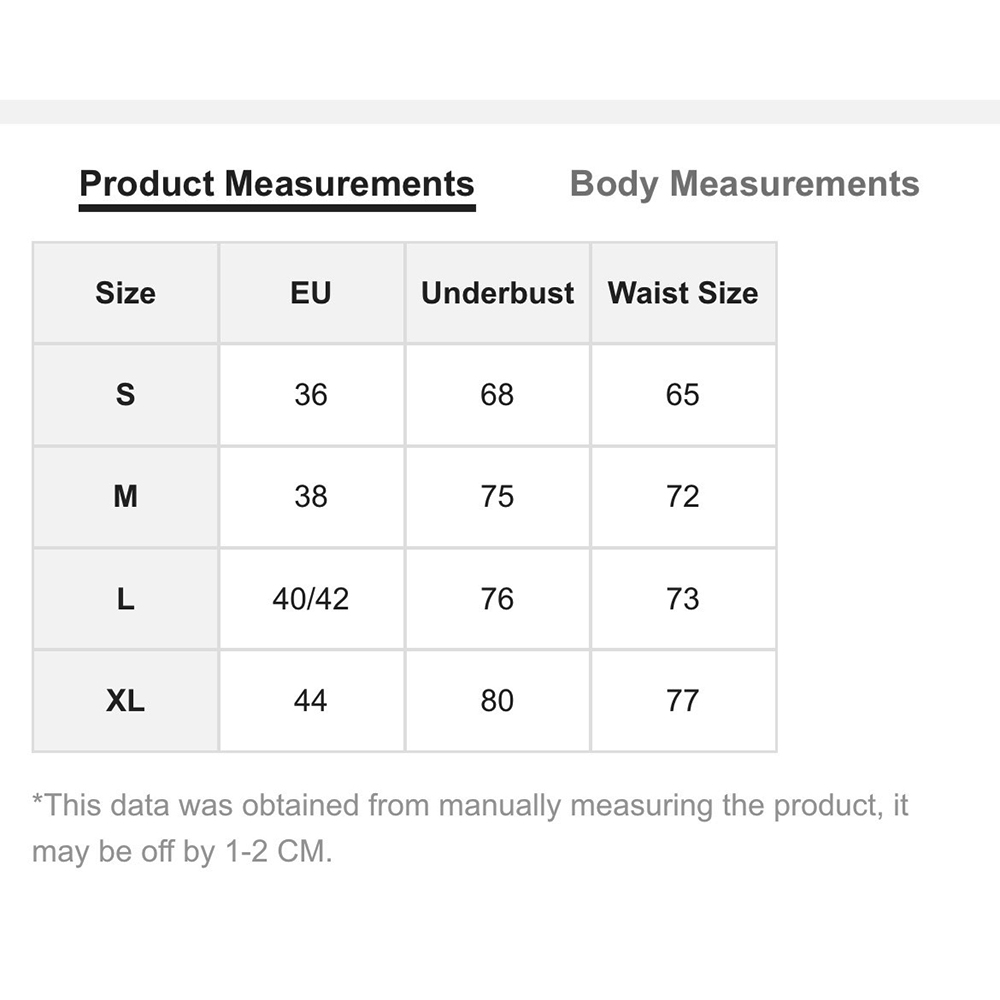Click the EU 36 cell
The width and height of the screenshot is (1000, 1000).
311,395
